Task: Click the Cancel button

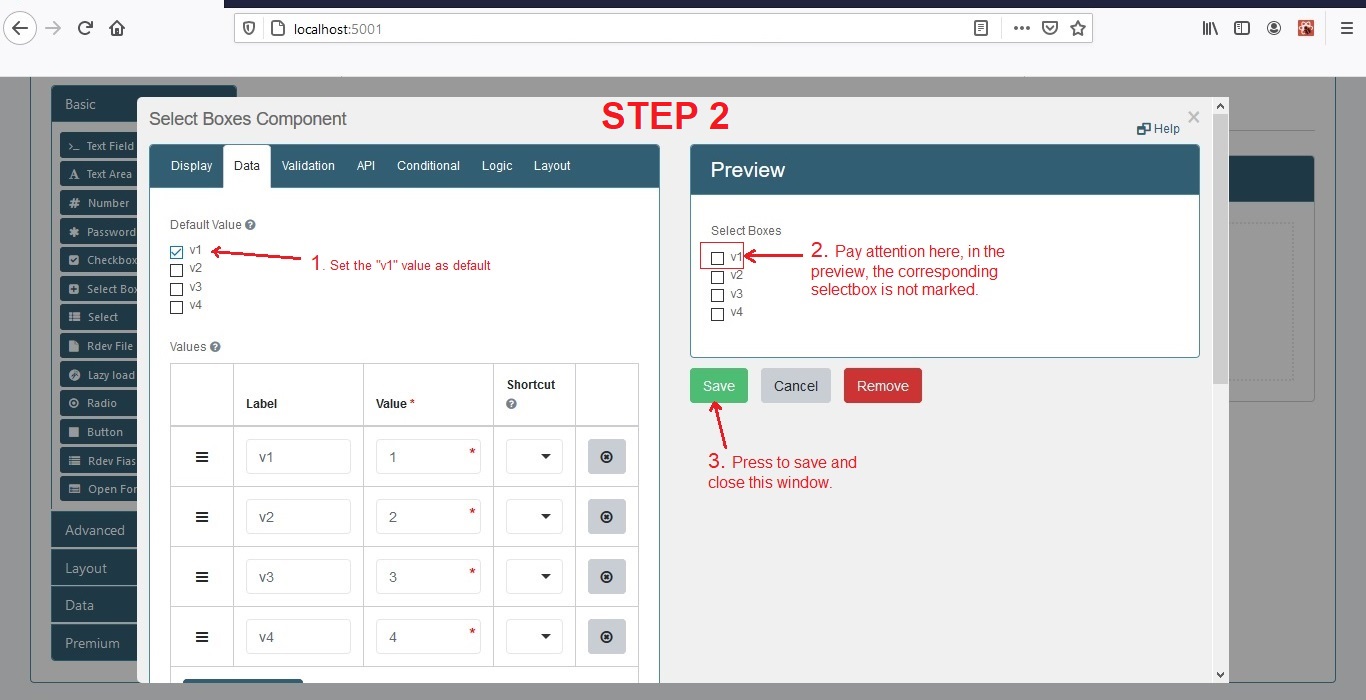Action: coord(796,386)
